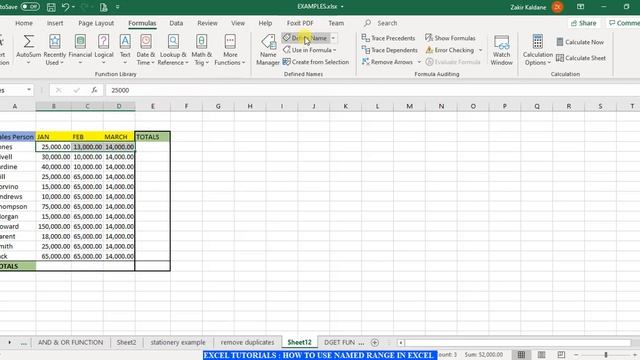640x360 pixels.
Task: Open Recently Used functions
Action: tap(55, 49)
